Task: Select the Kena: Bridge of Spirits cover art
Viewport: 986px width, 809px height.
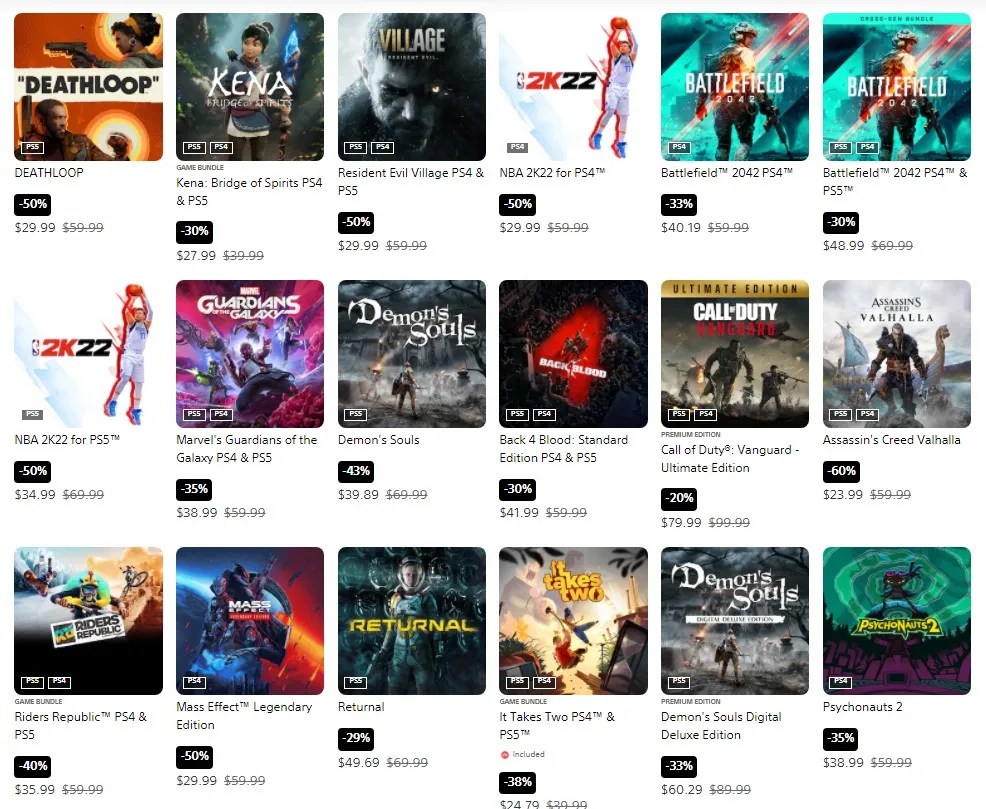Action: 250,87
